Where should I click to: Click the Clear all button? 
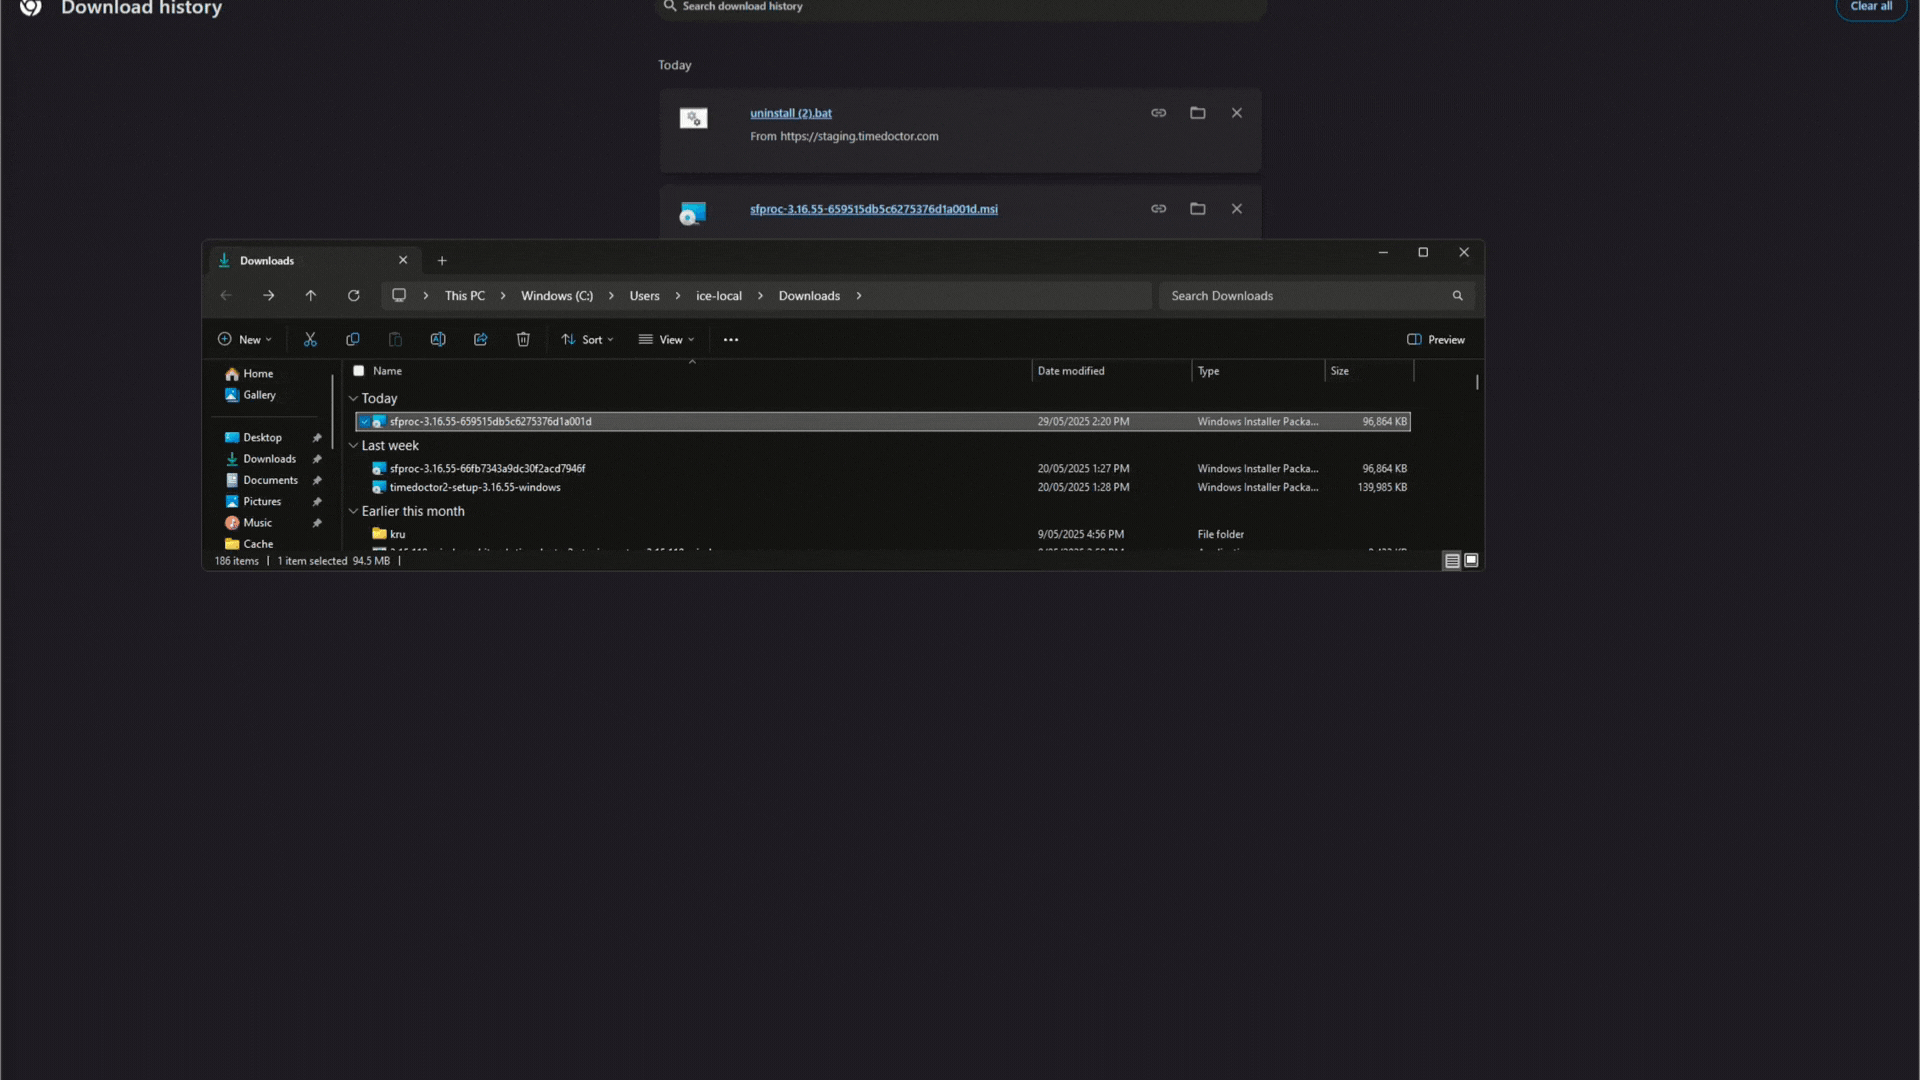pos(1871,7)
